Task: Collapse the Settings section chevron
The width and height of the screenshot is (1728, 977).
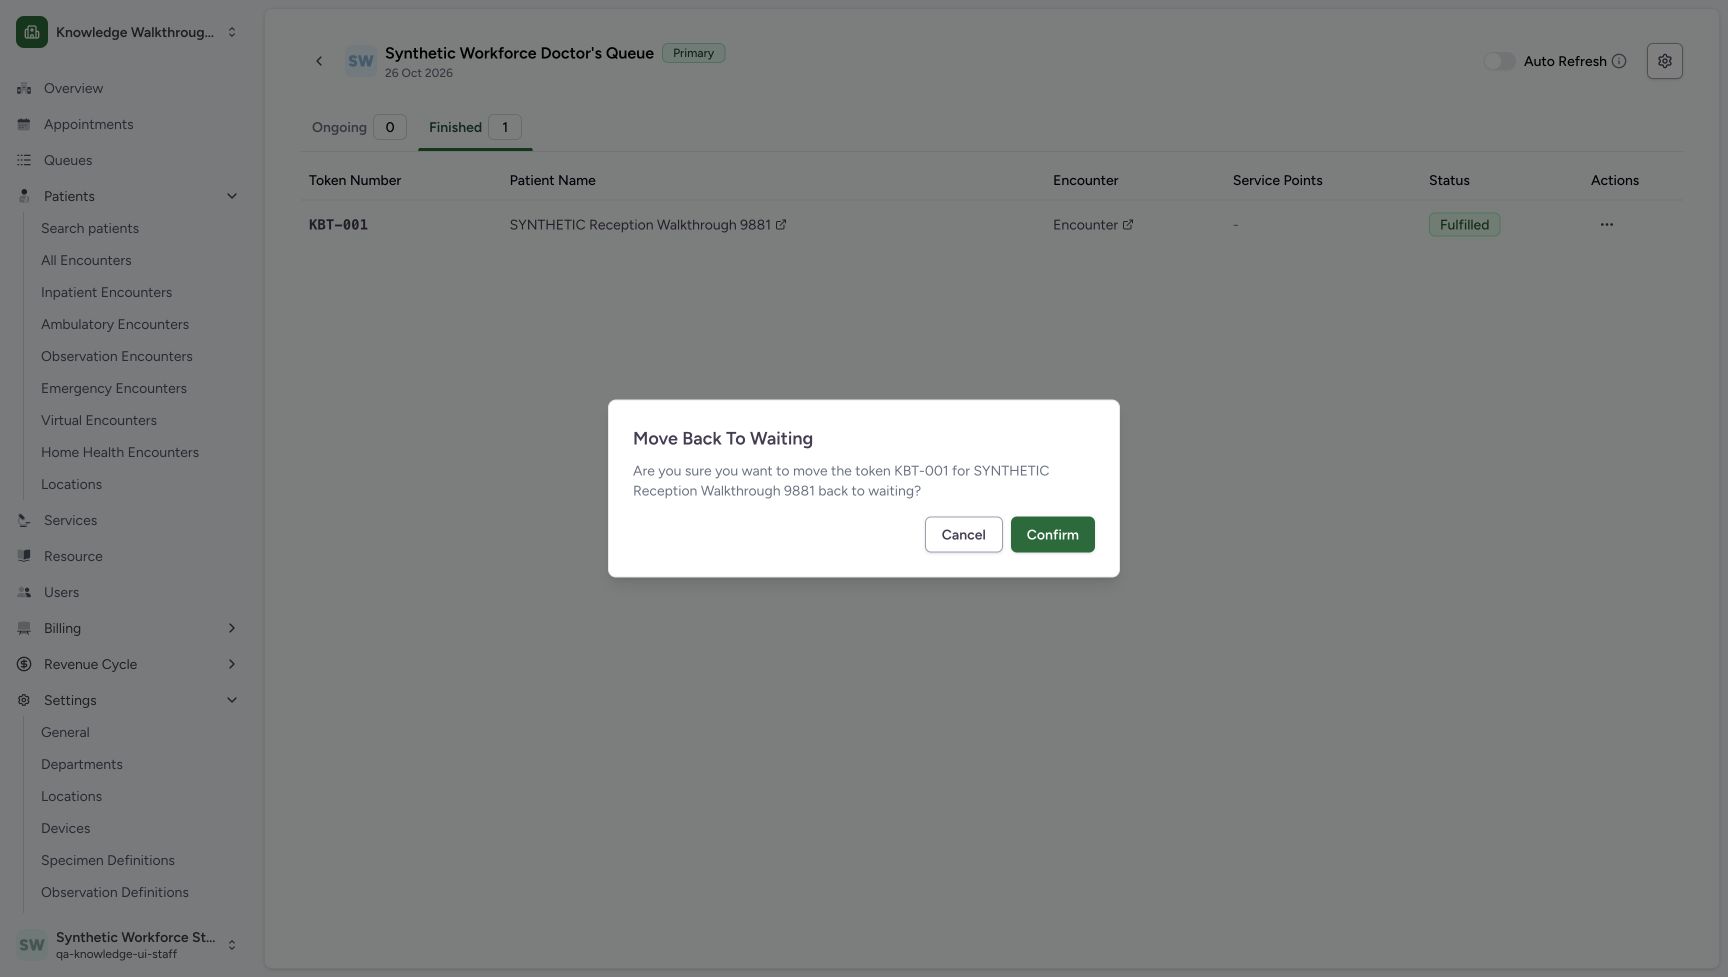Action: click(232, 700)
